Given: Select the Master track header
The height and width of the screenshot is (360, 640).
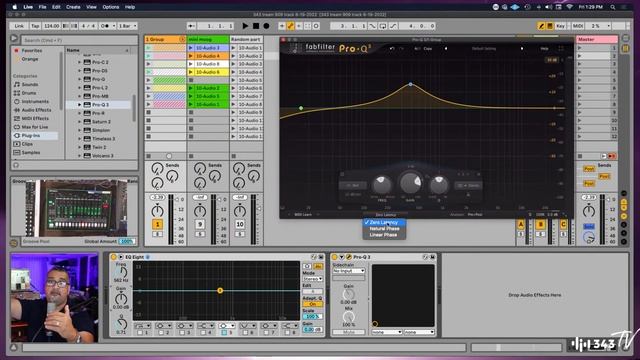Looking at the screenshot, I should pyautogui.click(x=597, y=40).
